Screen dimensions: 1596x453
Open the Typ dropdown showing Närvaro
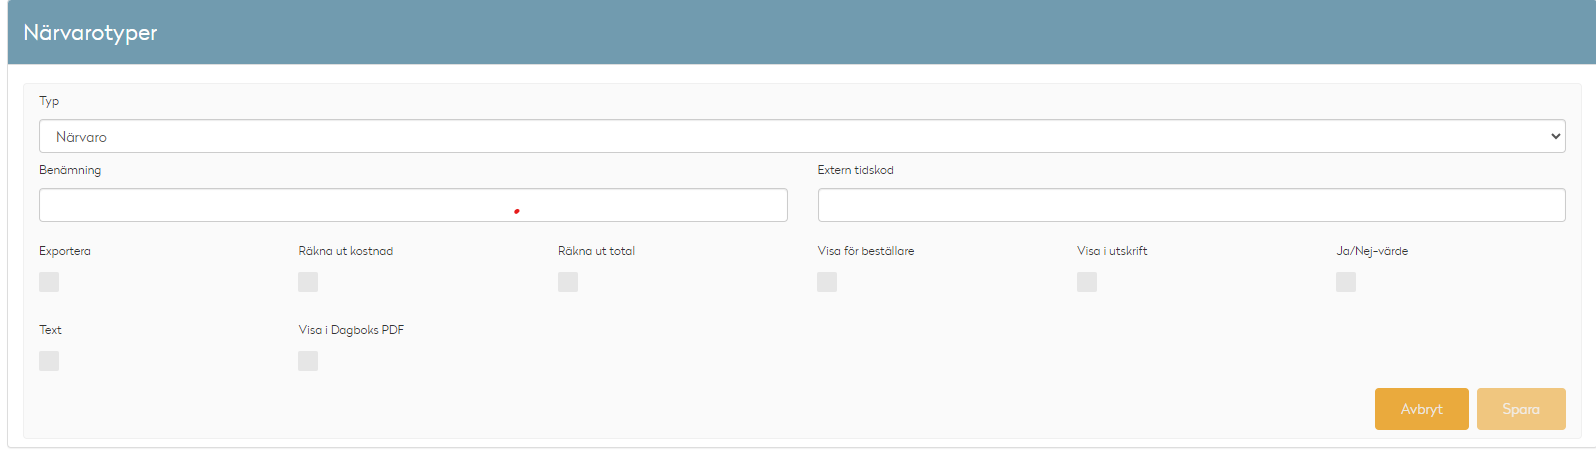click(802, 136)
